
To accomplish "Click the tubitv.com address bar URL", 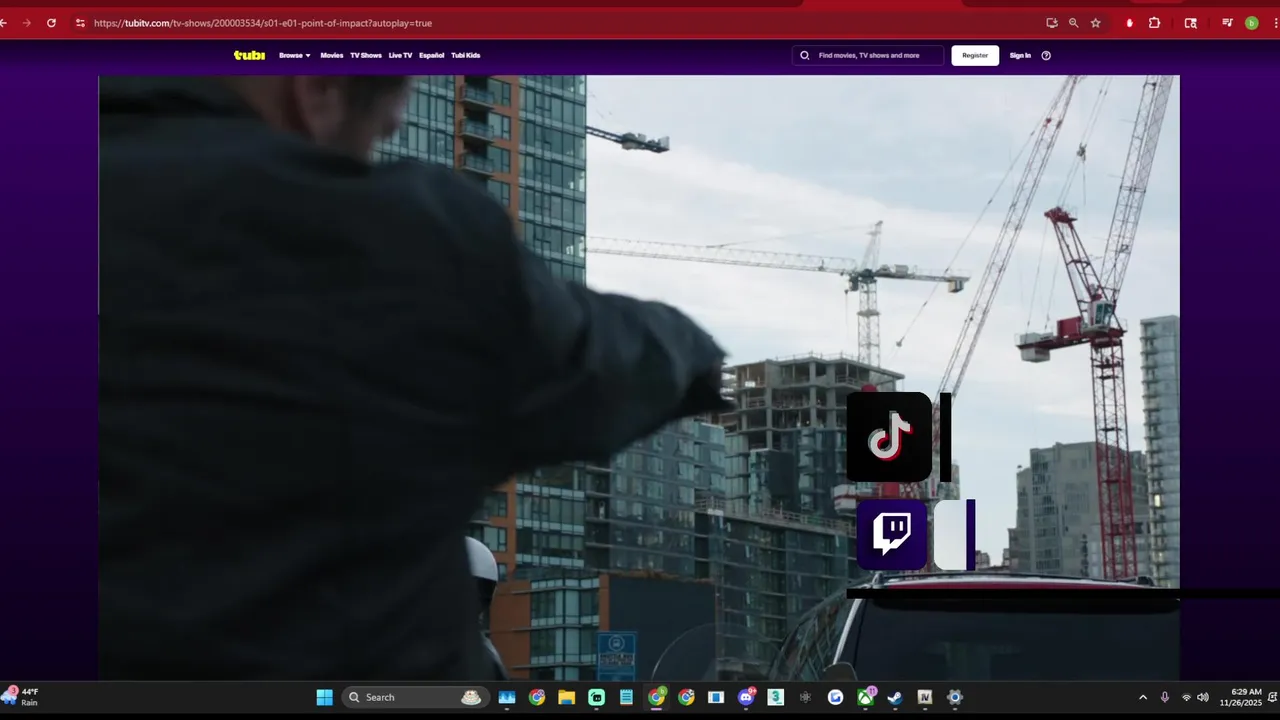I will click(263, 23).
